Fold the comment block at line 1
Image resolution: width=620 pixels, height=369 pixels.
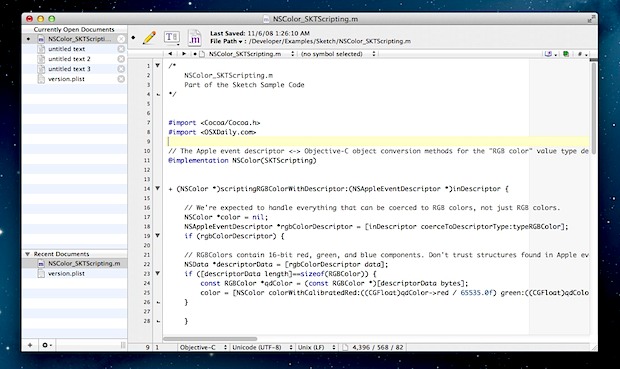(157, 66)
